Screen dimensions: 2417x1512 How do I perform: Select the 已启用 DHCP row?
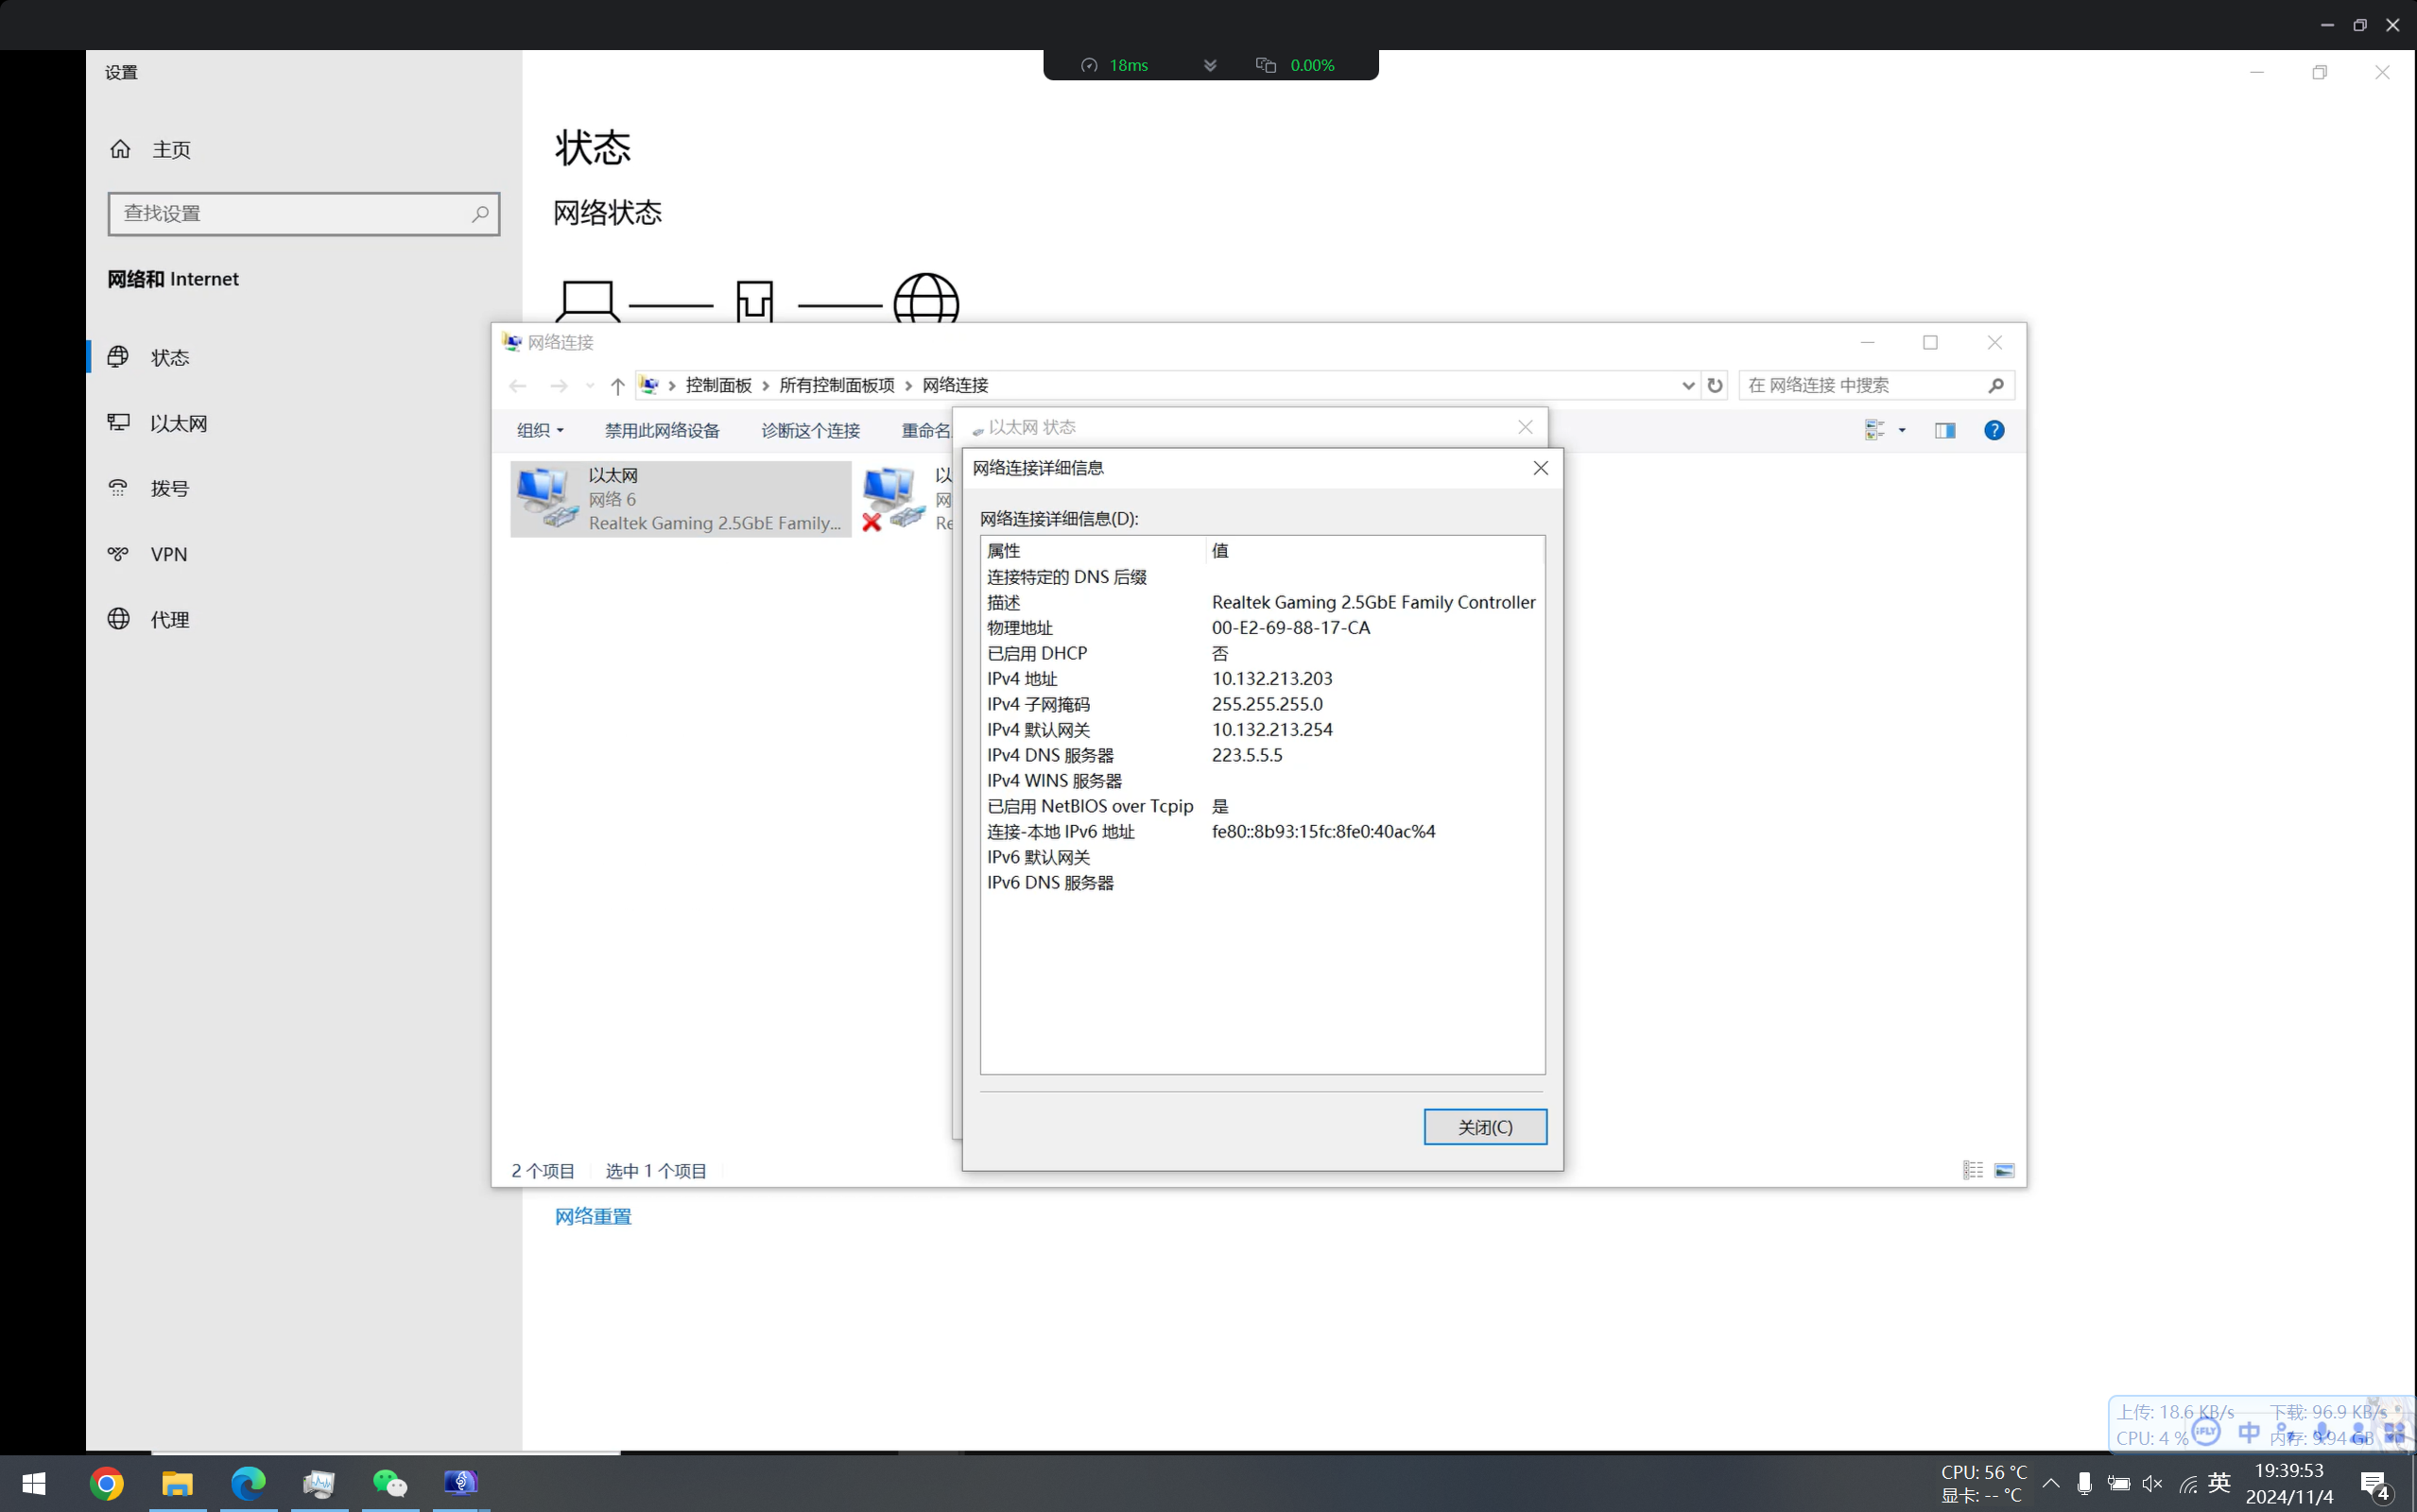[1262, 653]
